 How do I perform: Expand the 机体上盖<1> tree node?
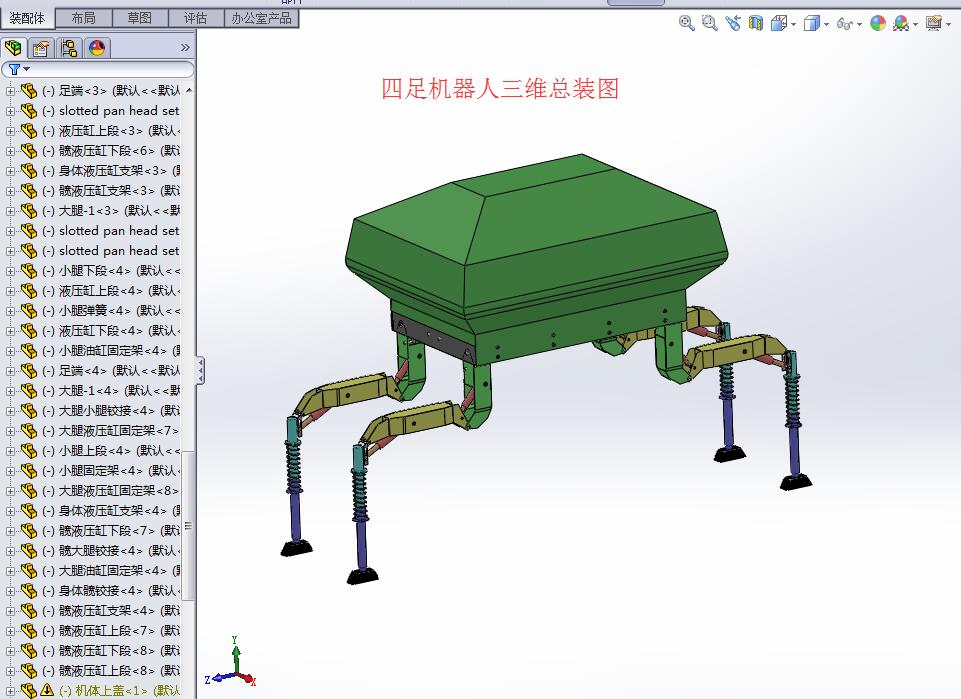[x=10, y=690]
